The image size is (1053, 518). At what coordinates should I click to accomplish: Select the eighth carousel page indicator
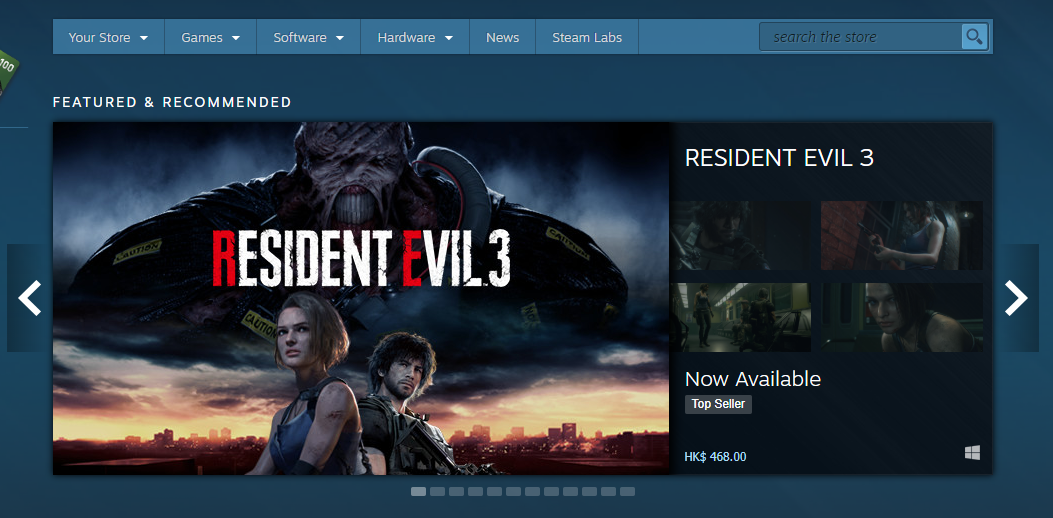551,492
